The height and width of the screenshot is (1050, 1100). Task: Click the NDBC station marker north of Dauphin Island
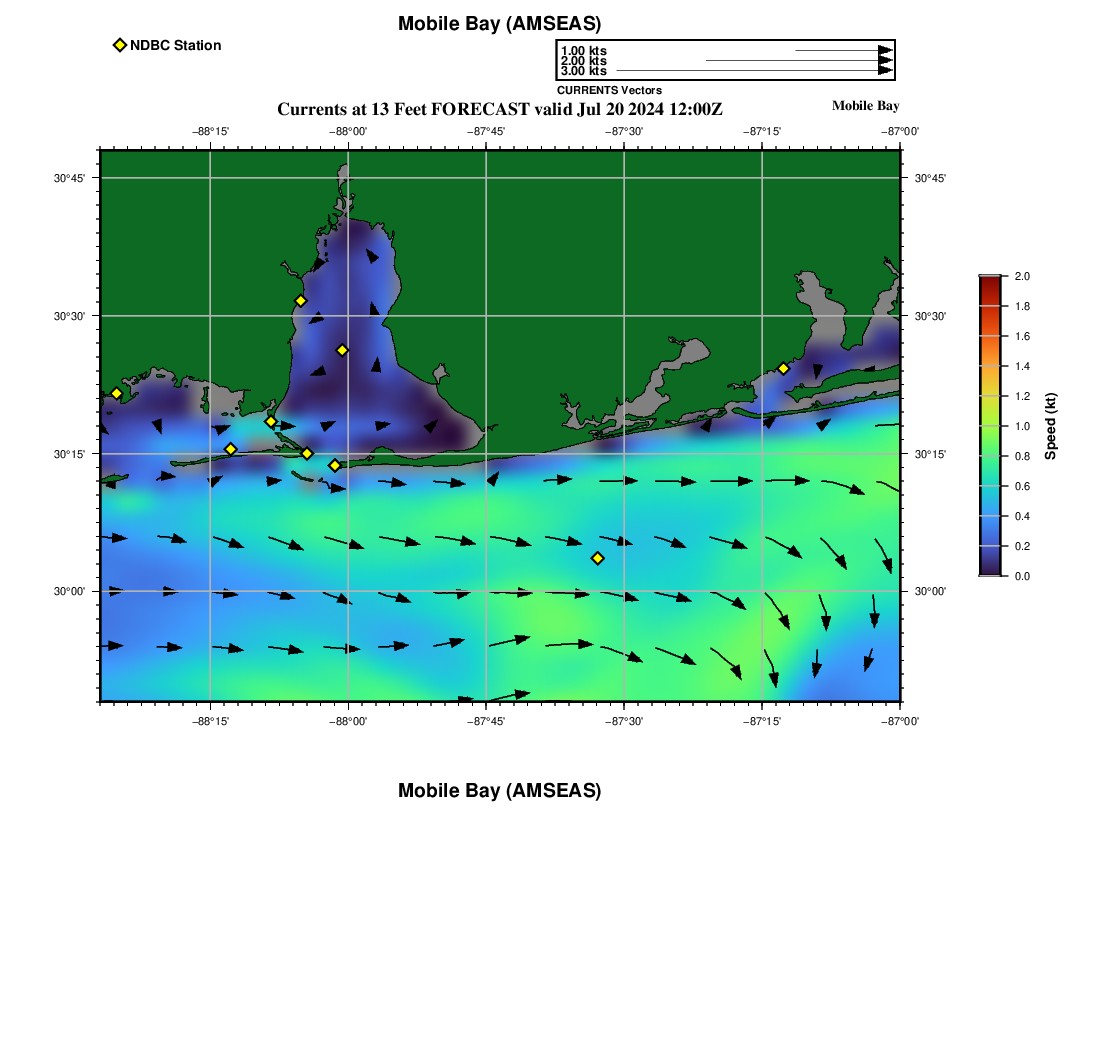click(271, 422)
